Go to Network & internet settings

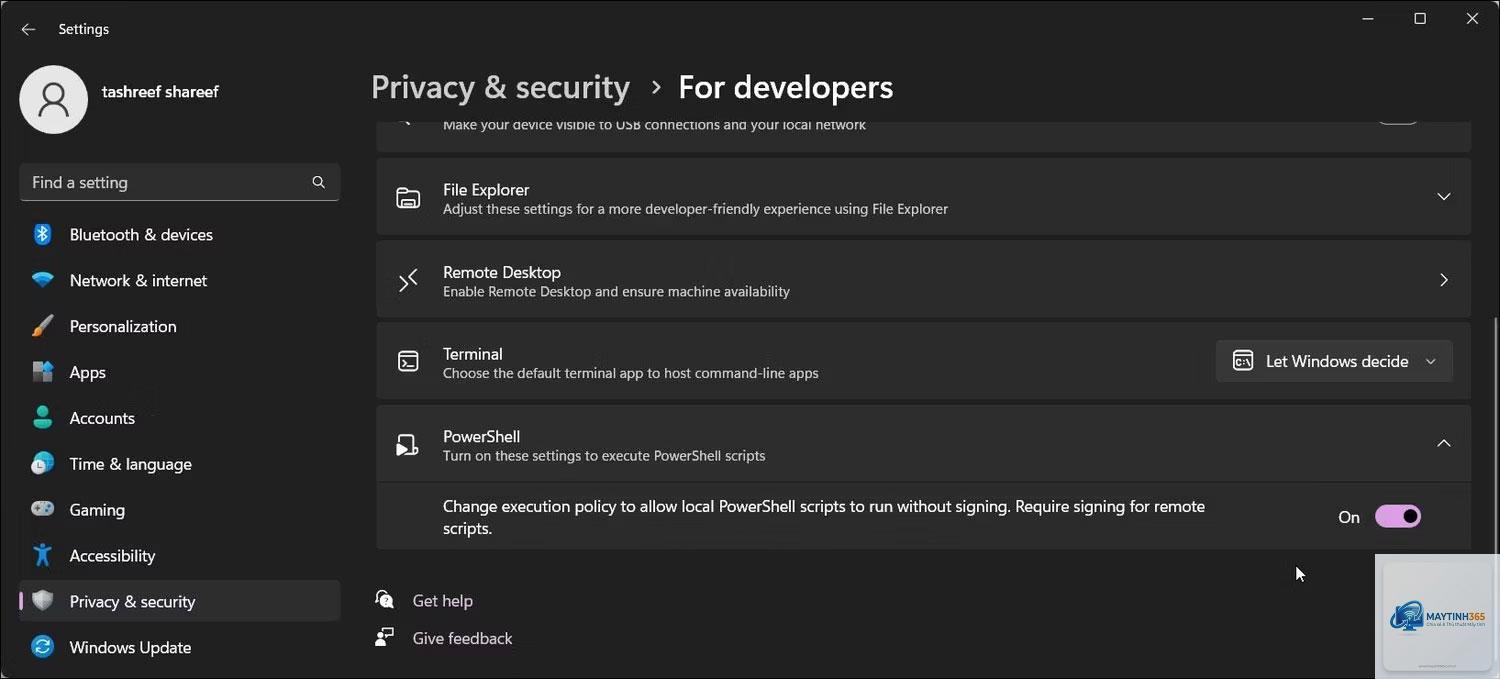tap(180, 280)
